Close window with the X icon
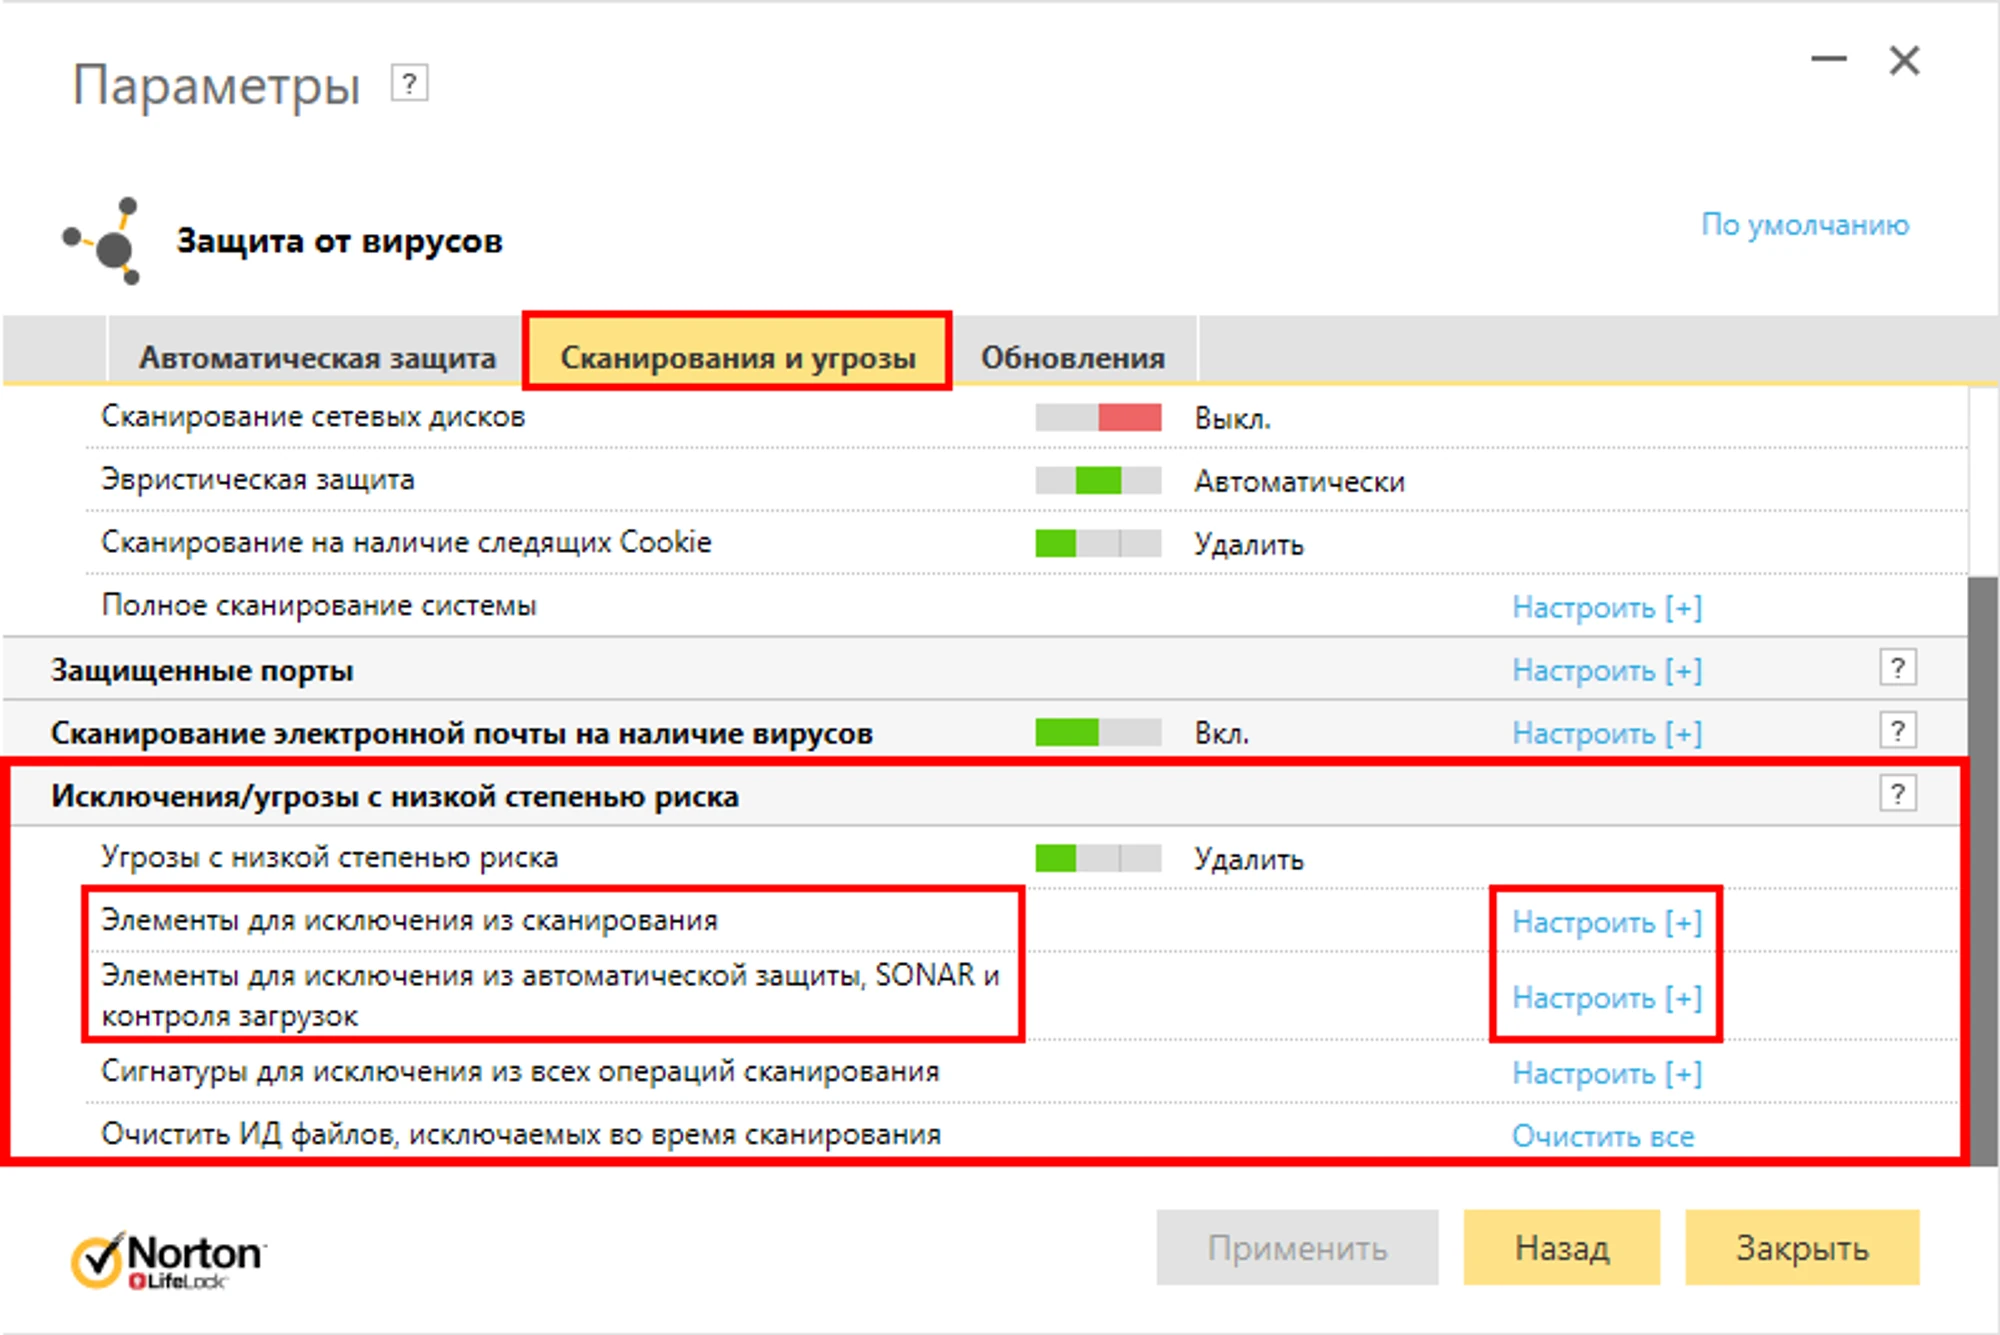 1904,60
